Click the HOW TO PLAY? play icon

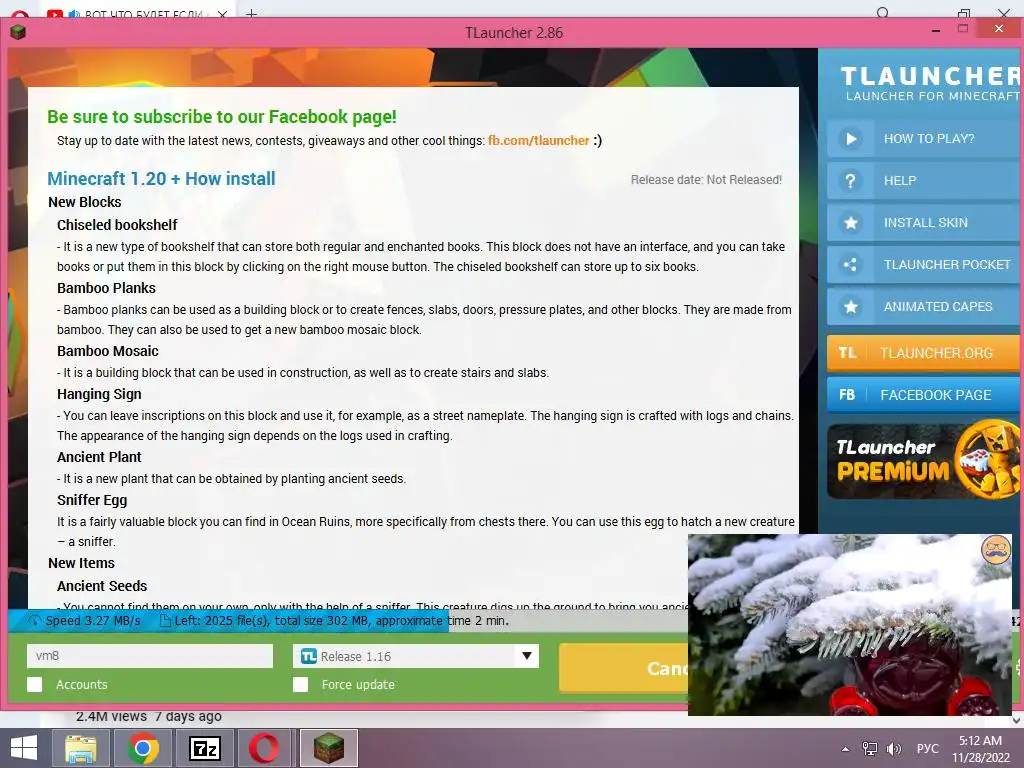pyautogui.click(x=850, y=138)
